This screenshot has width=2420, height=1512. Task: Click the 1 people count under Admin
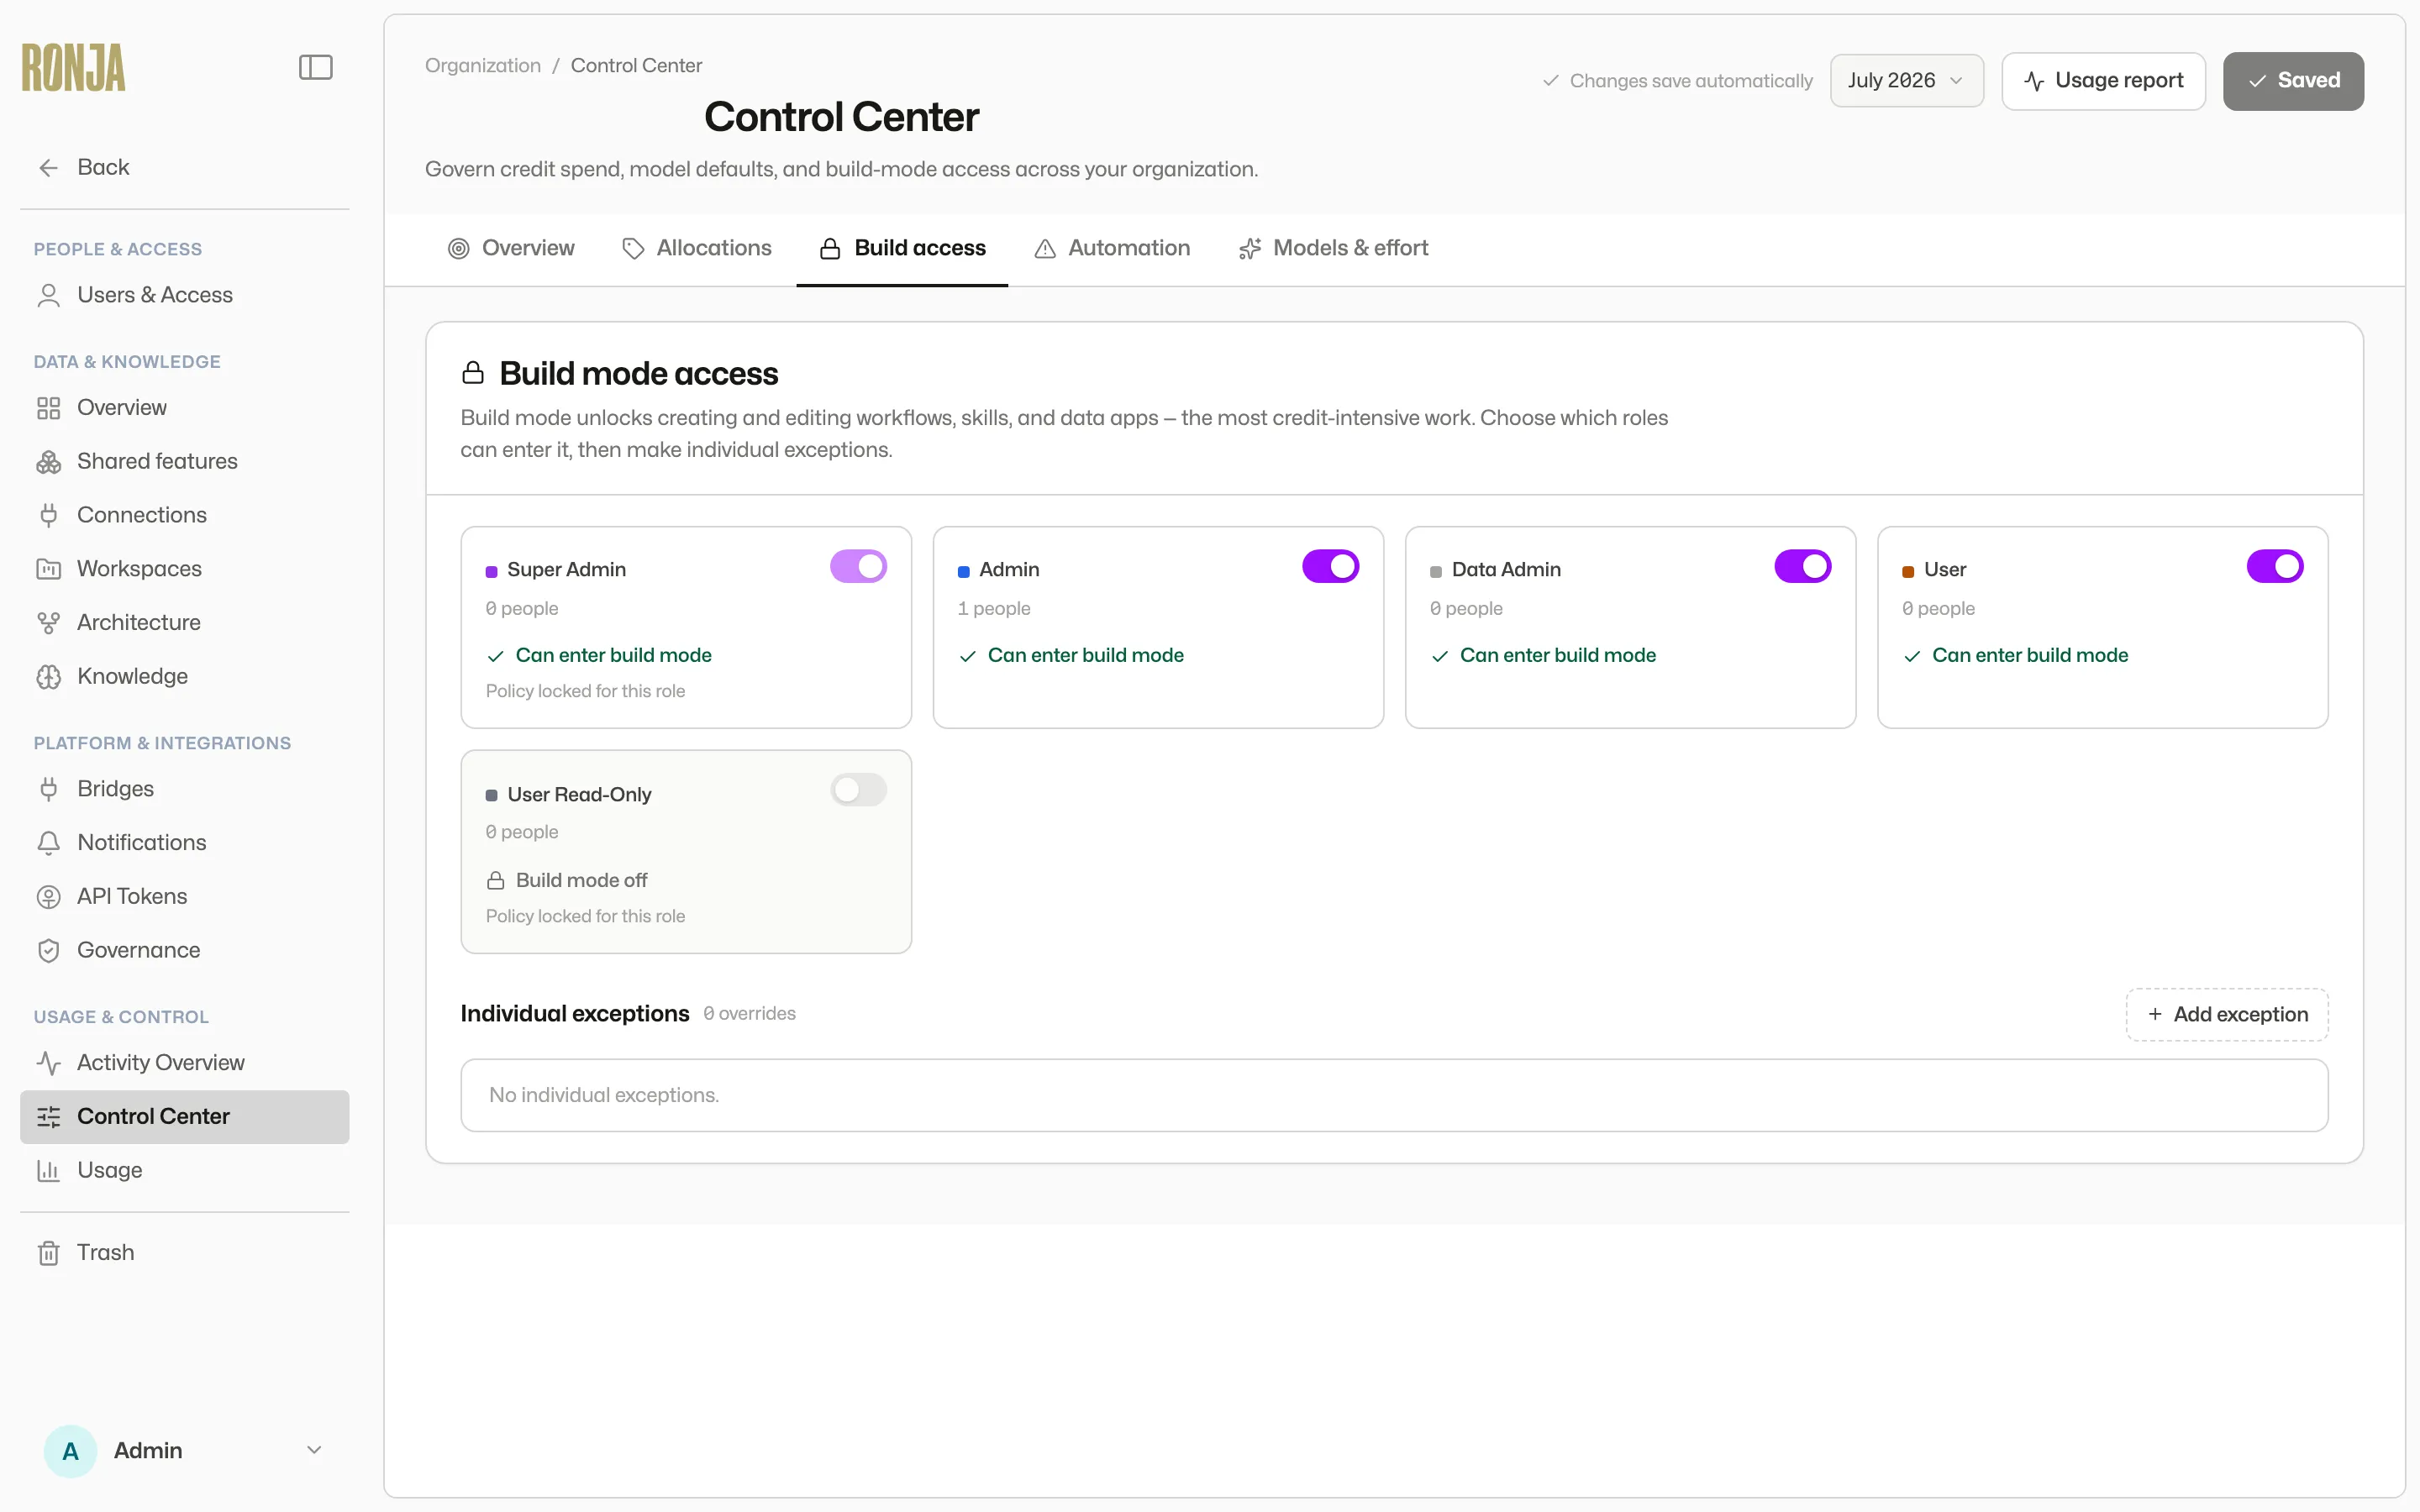pos(993,609)
